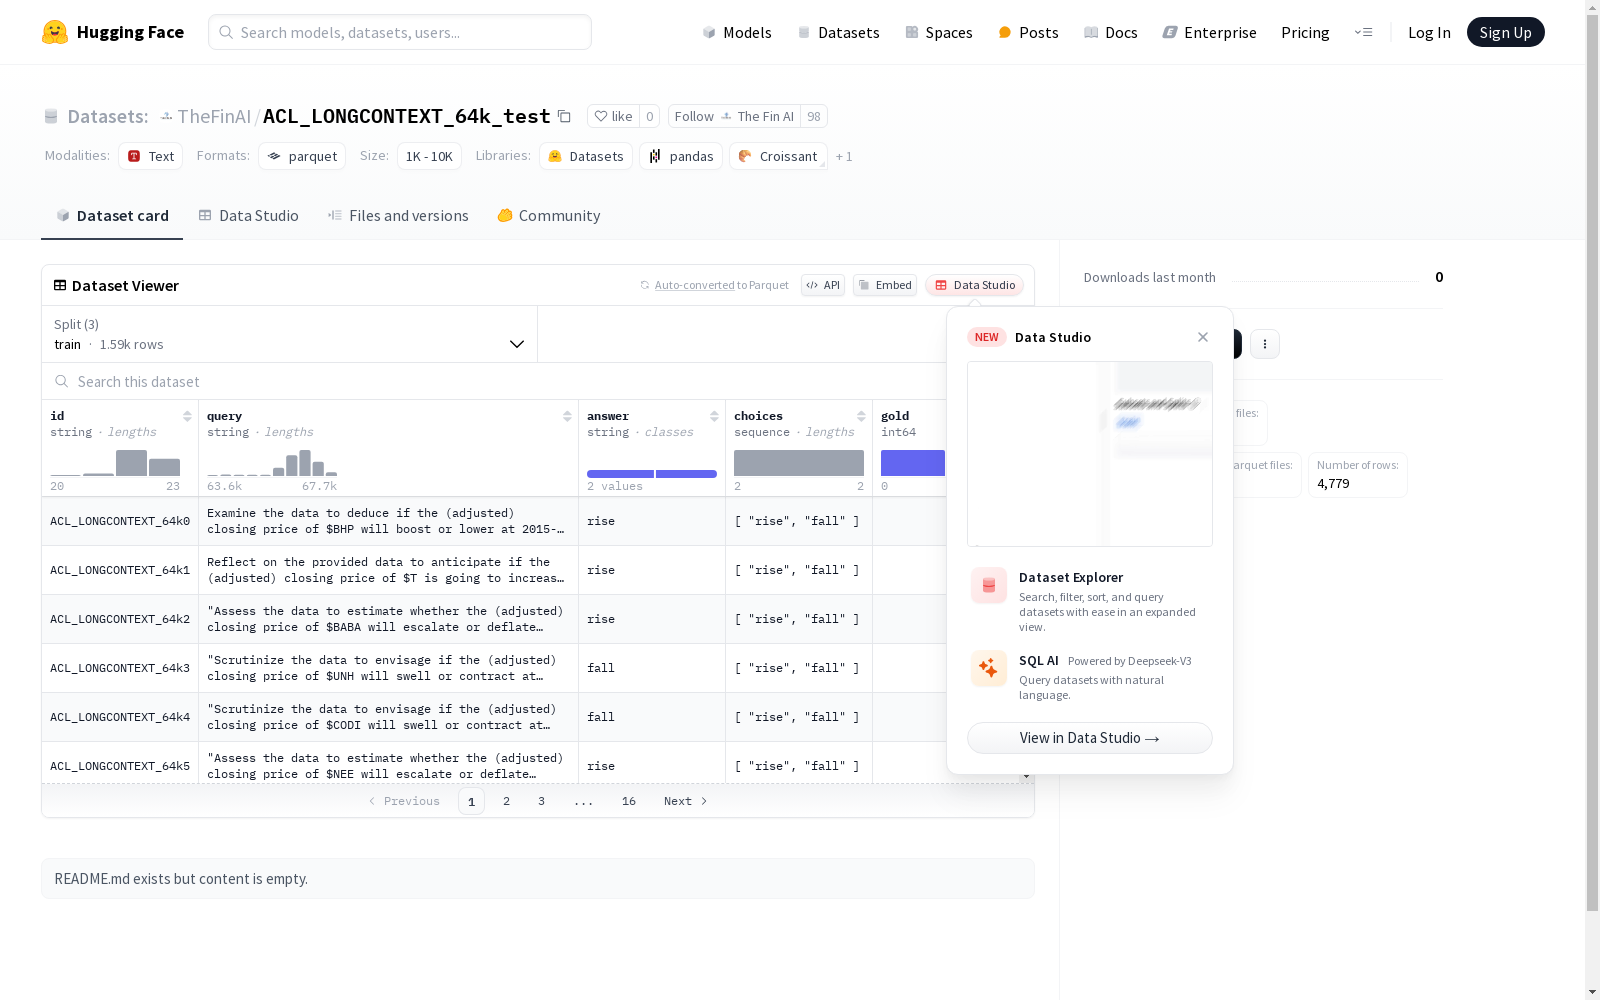This screenshot has width=1600, height=1000.
Task: Sort the id column
Action: [x=187, y=416]
